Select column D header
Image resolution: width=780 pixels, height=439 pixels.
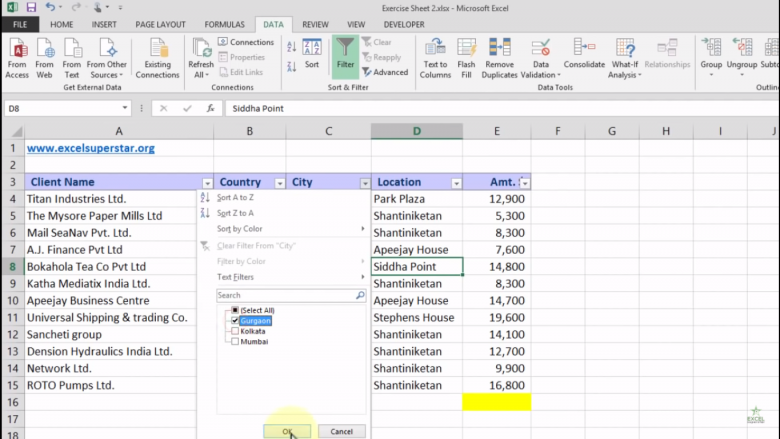[417, 131]
